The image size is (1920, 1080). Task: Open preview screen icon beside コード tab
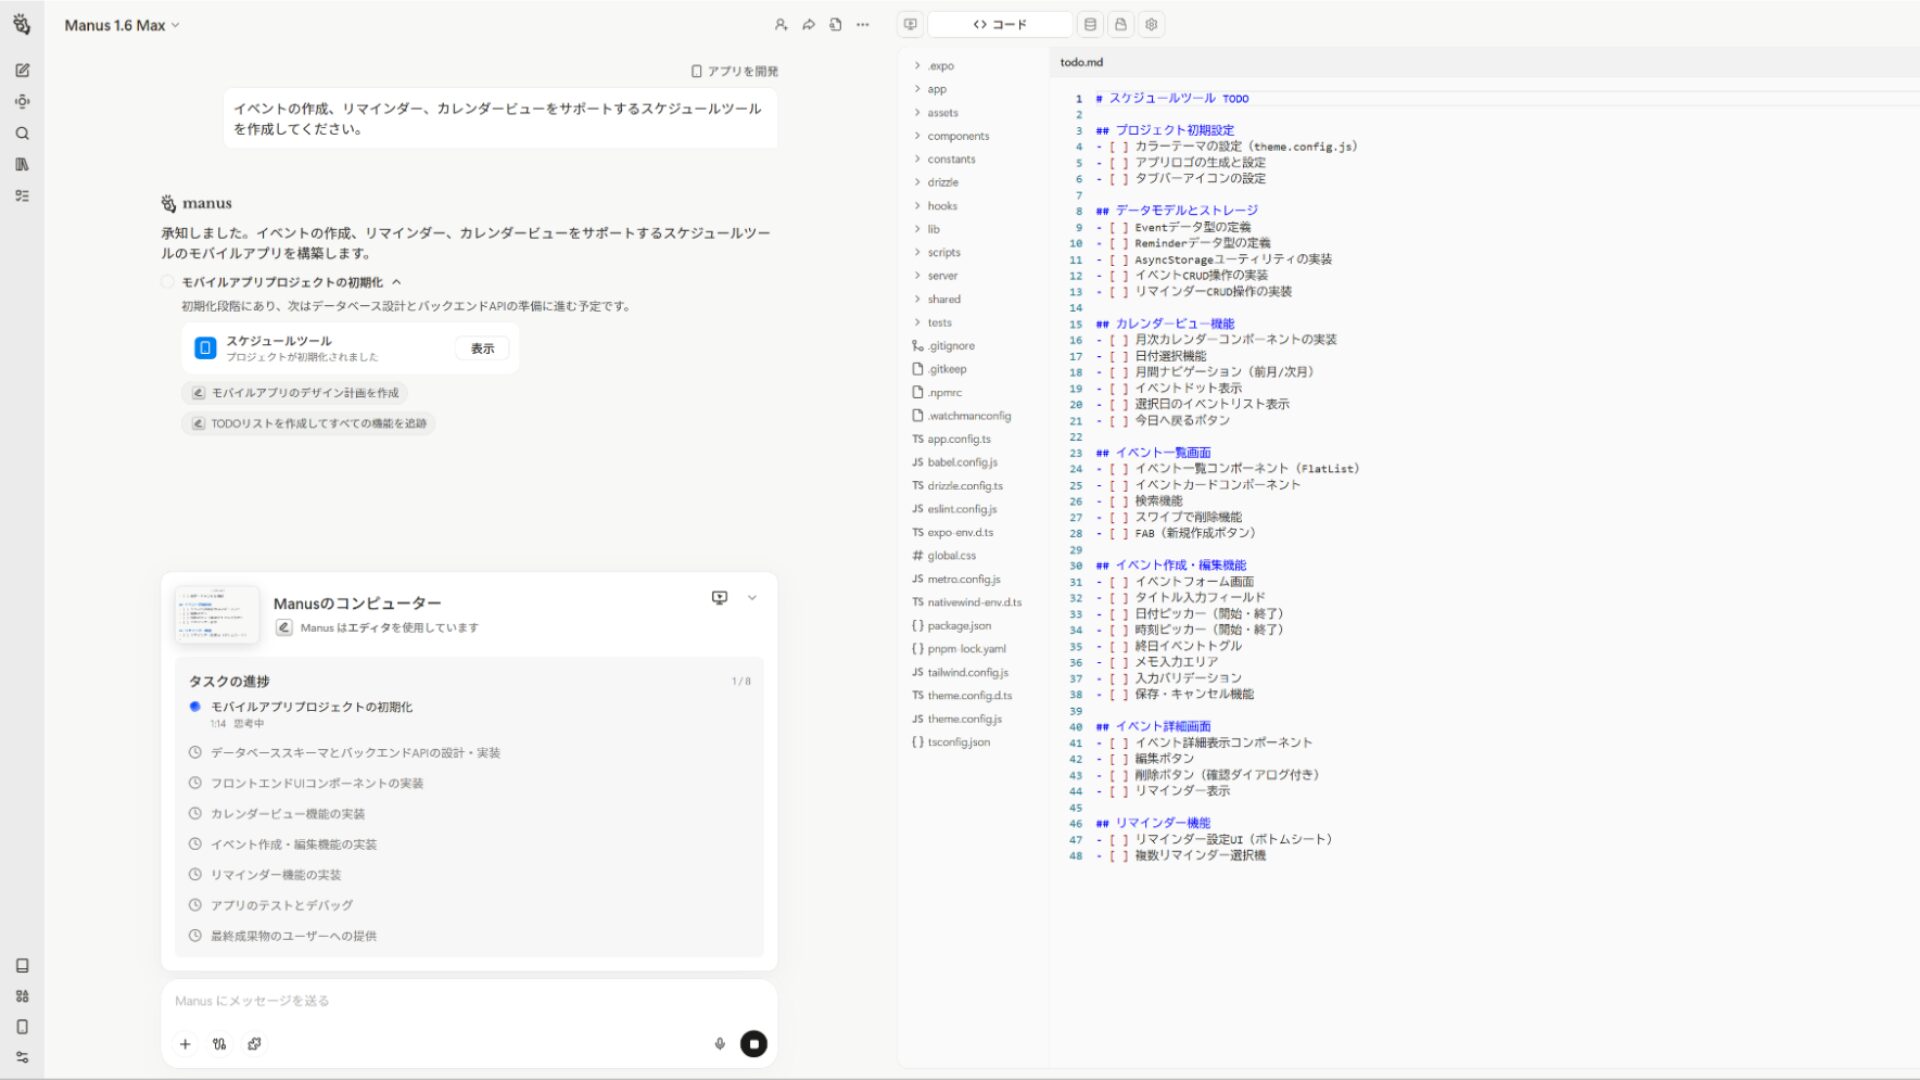click(x=910, y=25)
